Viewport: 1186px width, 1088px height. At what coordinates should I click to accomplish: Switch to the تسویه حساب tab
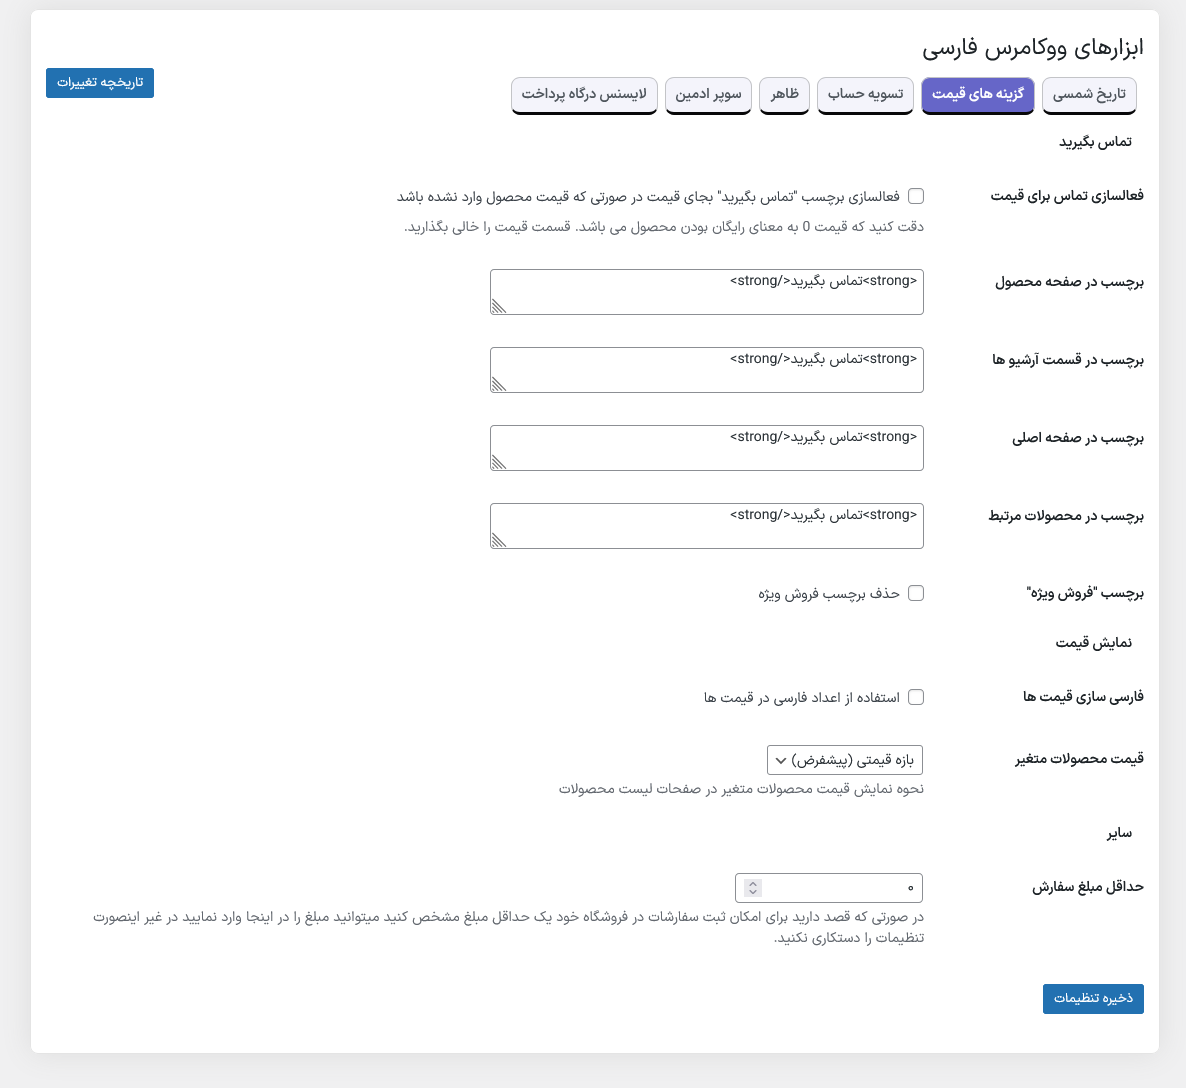[865, 95]
